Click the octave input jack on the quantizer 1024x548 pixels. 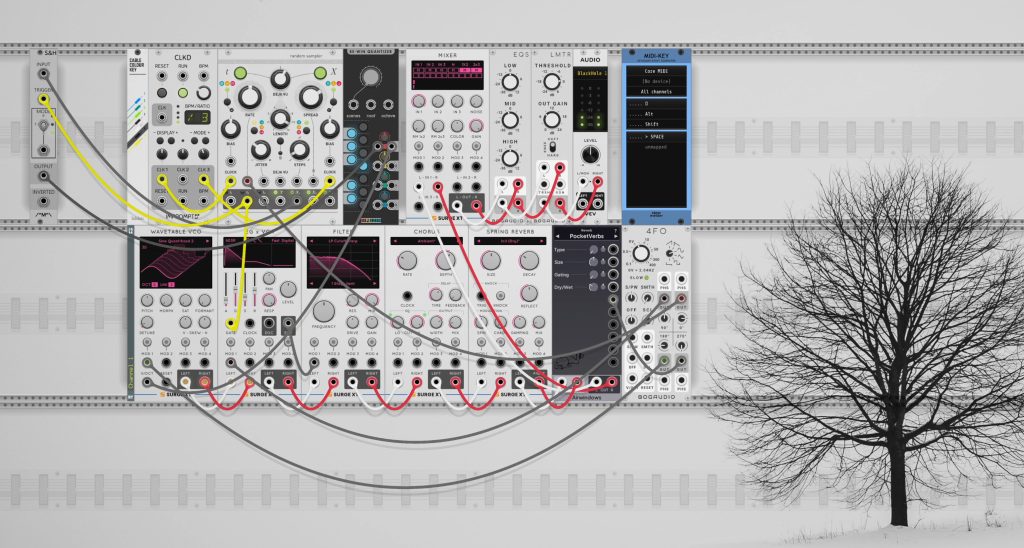click(x=388, y=105)
